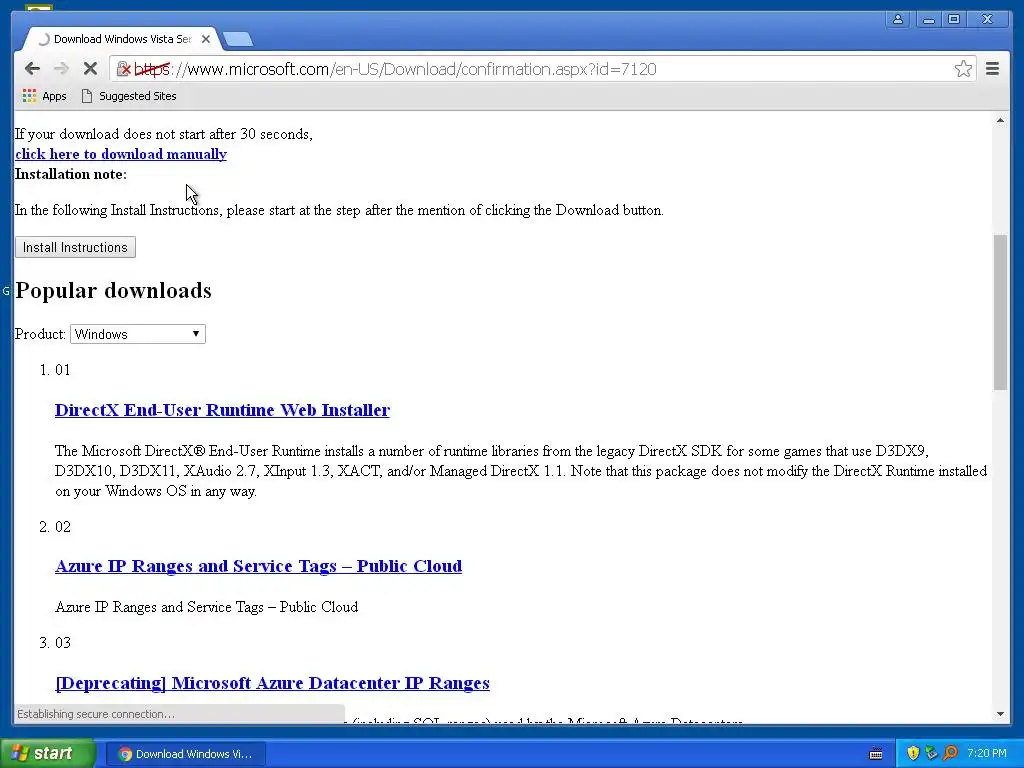Click the Installation note text
The height and width of the screenshot is (768, 1024).
point(71,174)
